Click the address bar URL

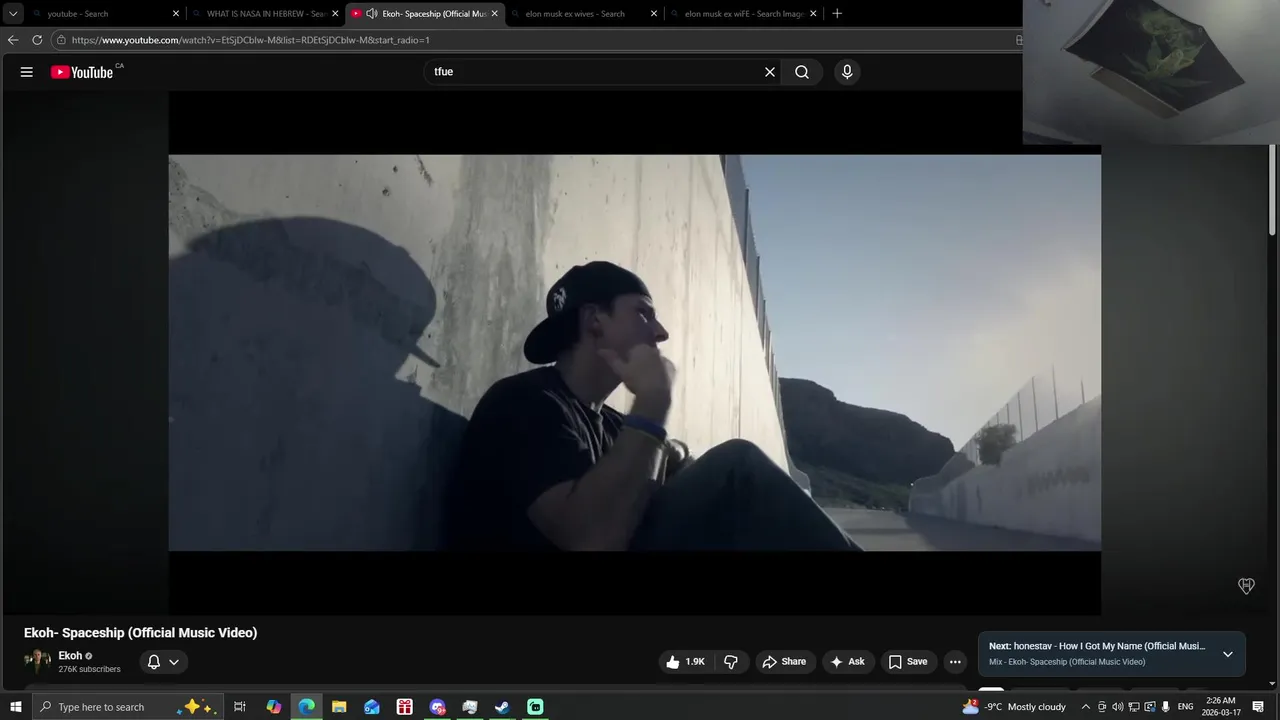[250, 40]
